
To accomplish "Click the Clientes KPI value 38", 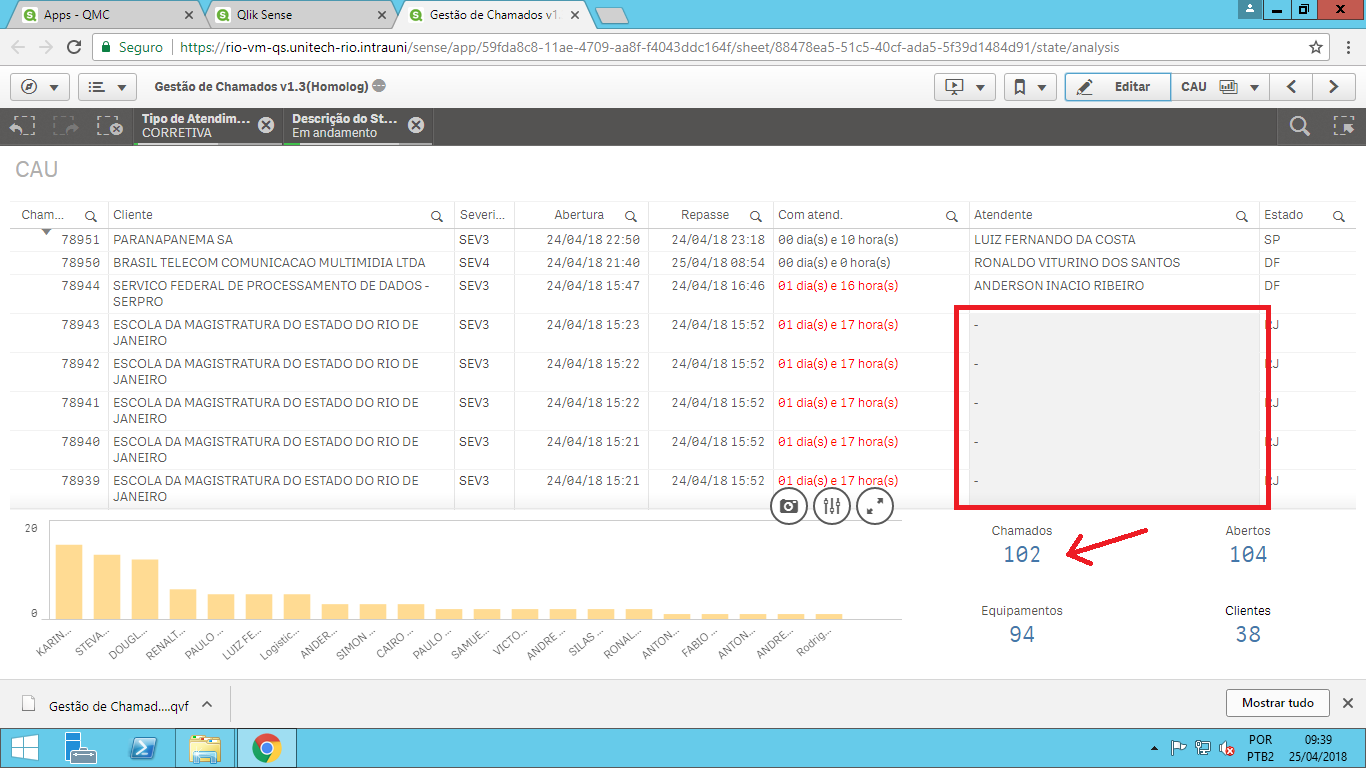I will pyautogui.click(x=1248, y=634).
